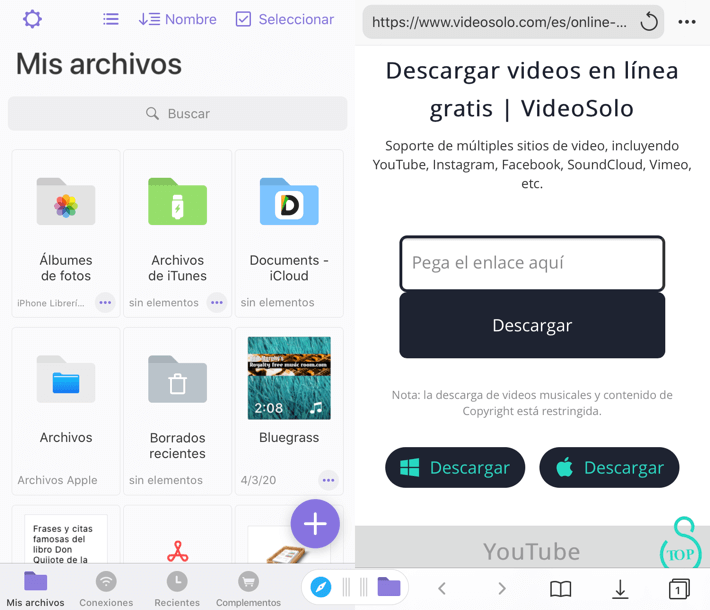Select the Conexiones tab
Screen dimensions: 710x610
106,588
